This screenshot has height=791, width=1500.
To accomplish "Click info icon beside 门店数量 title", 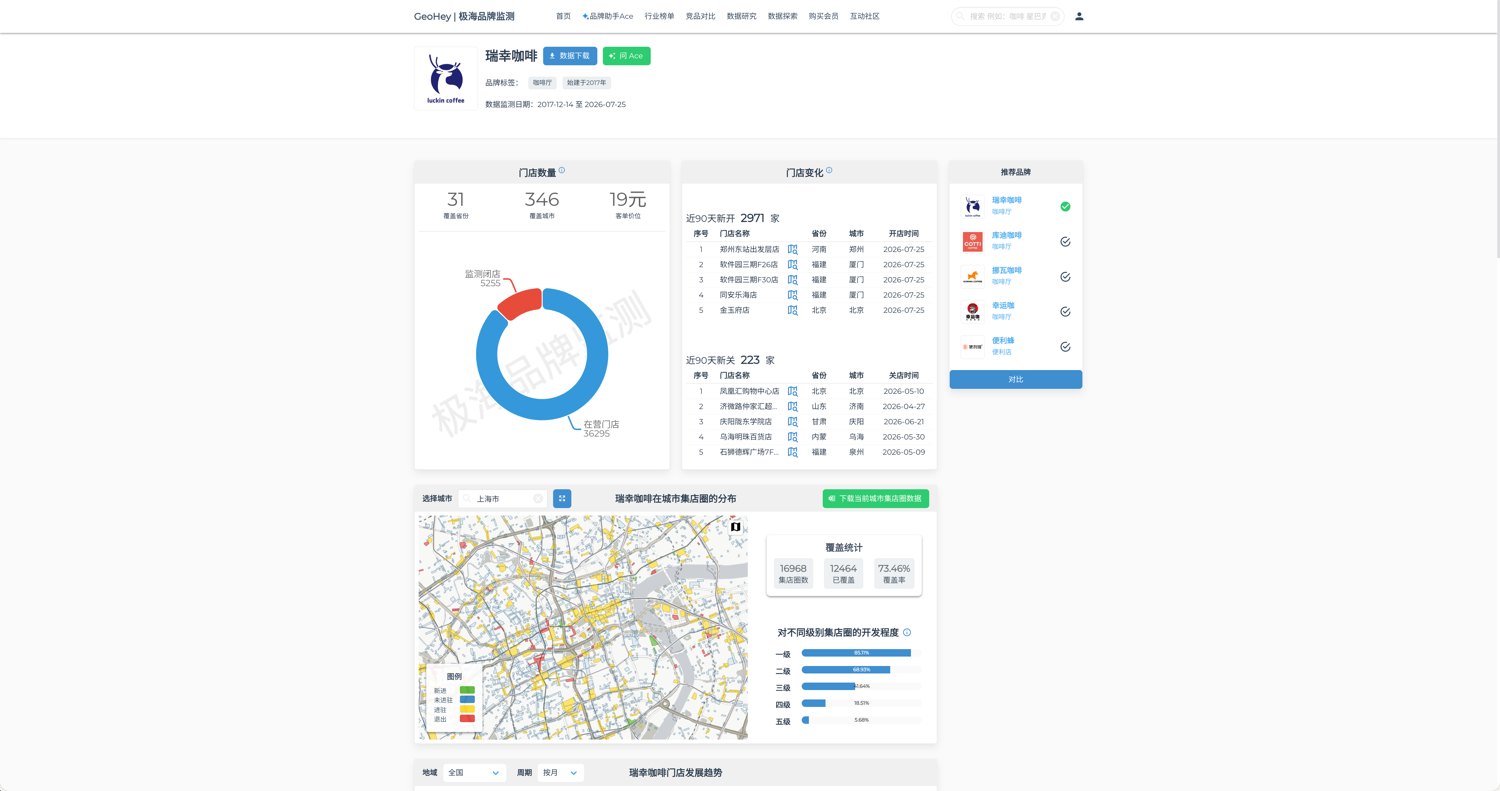I will click(562, 171).
